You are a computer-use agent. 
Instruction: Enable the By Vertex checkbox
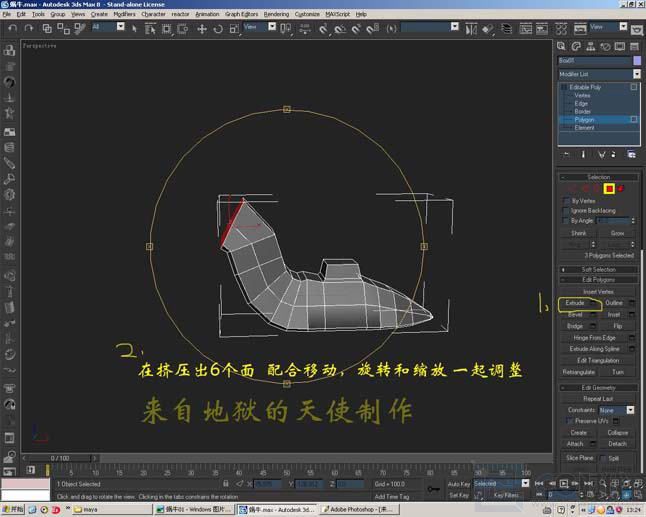point(566,201)
